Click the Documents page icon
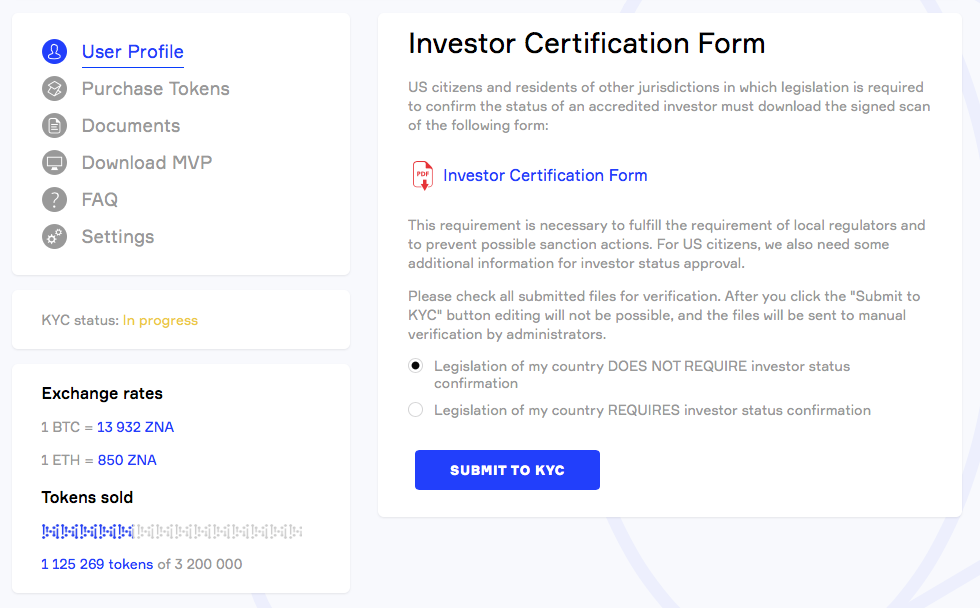 (x=54, y=126)
